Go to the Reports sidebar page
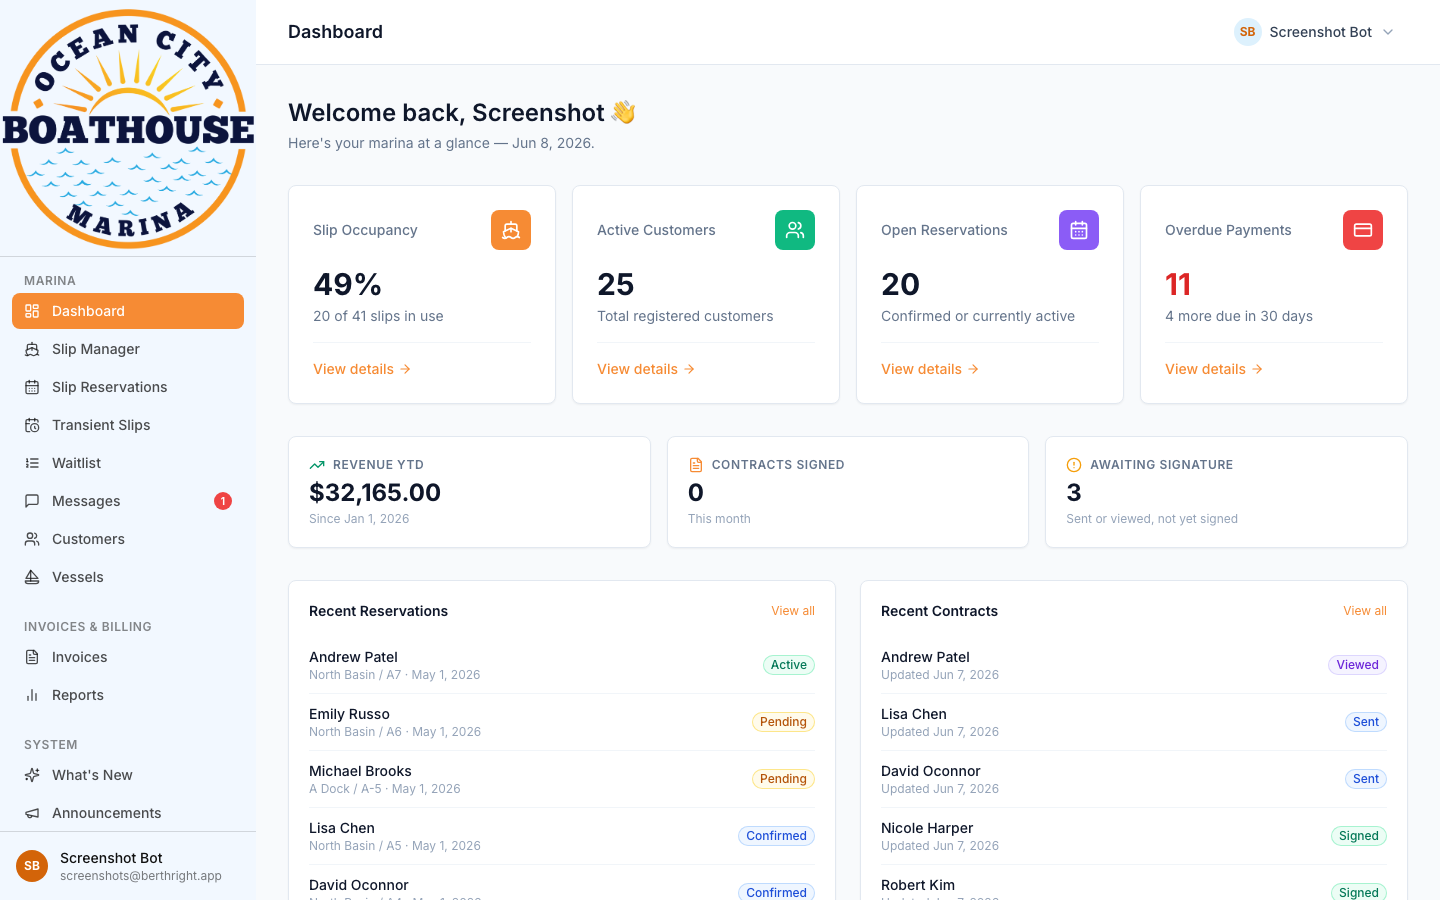 (x=128, y=695)
